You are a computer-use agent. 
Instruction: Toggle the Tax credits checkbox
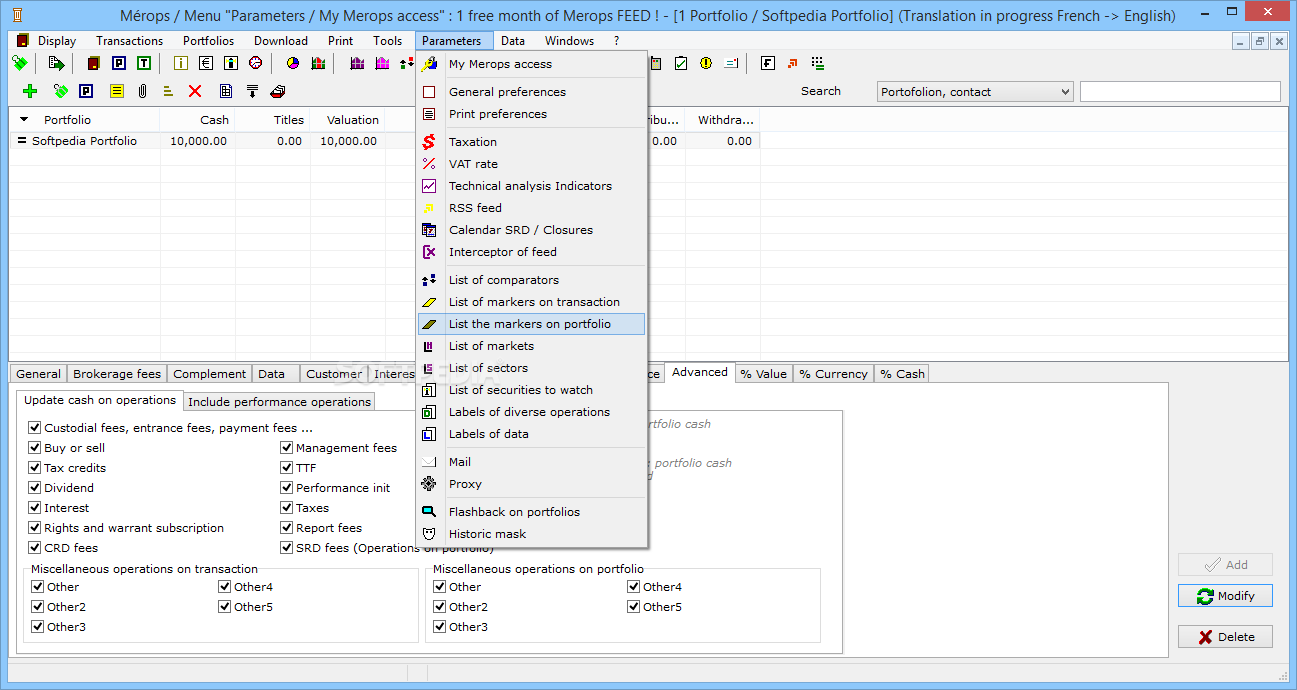coord(35,468)
